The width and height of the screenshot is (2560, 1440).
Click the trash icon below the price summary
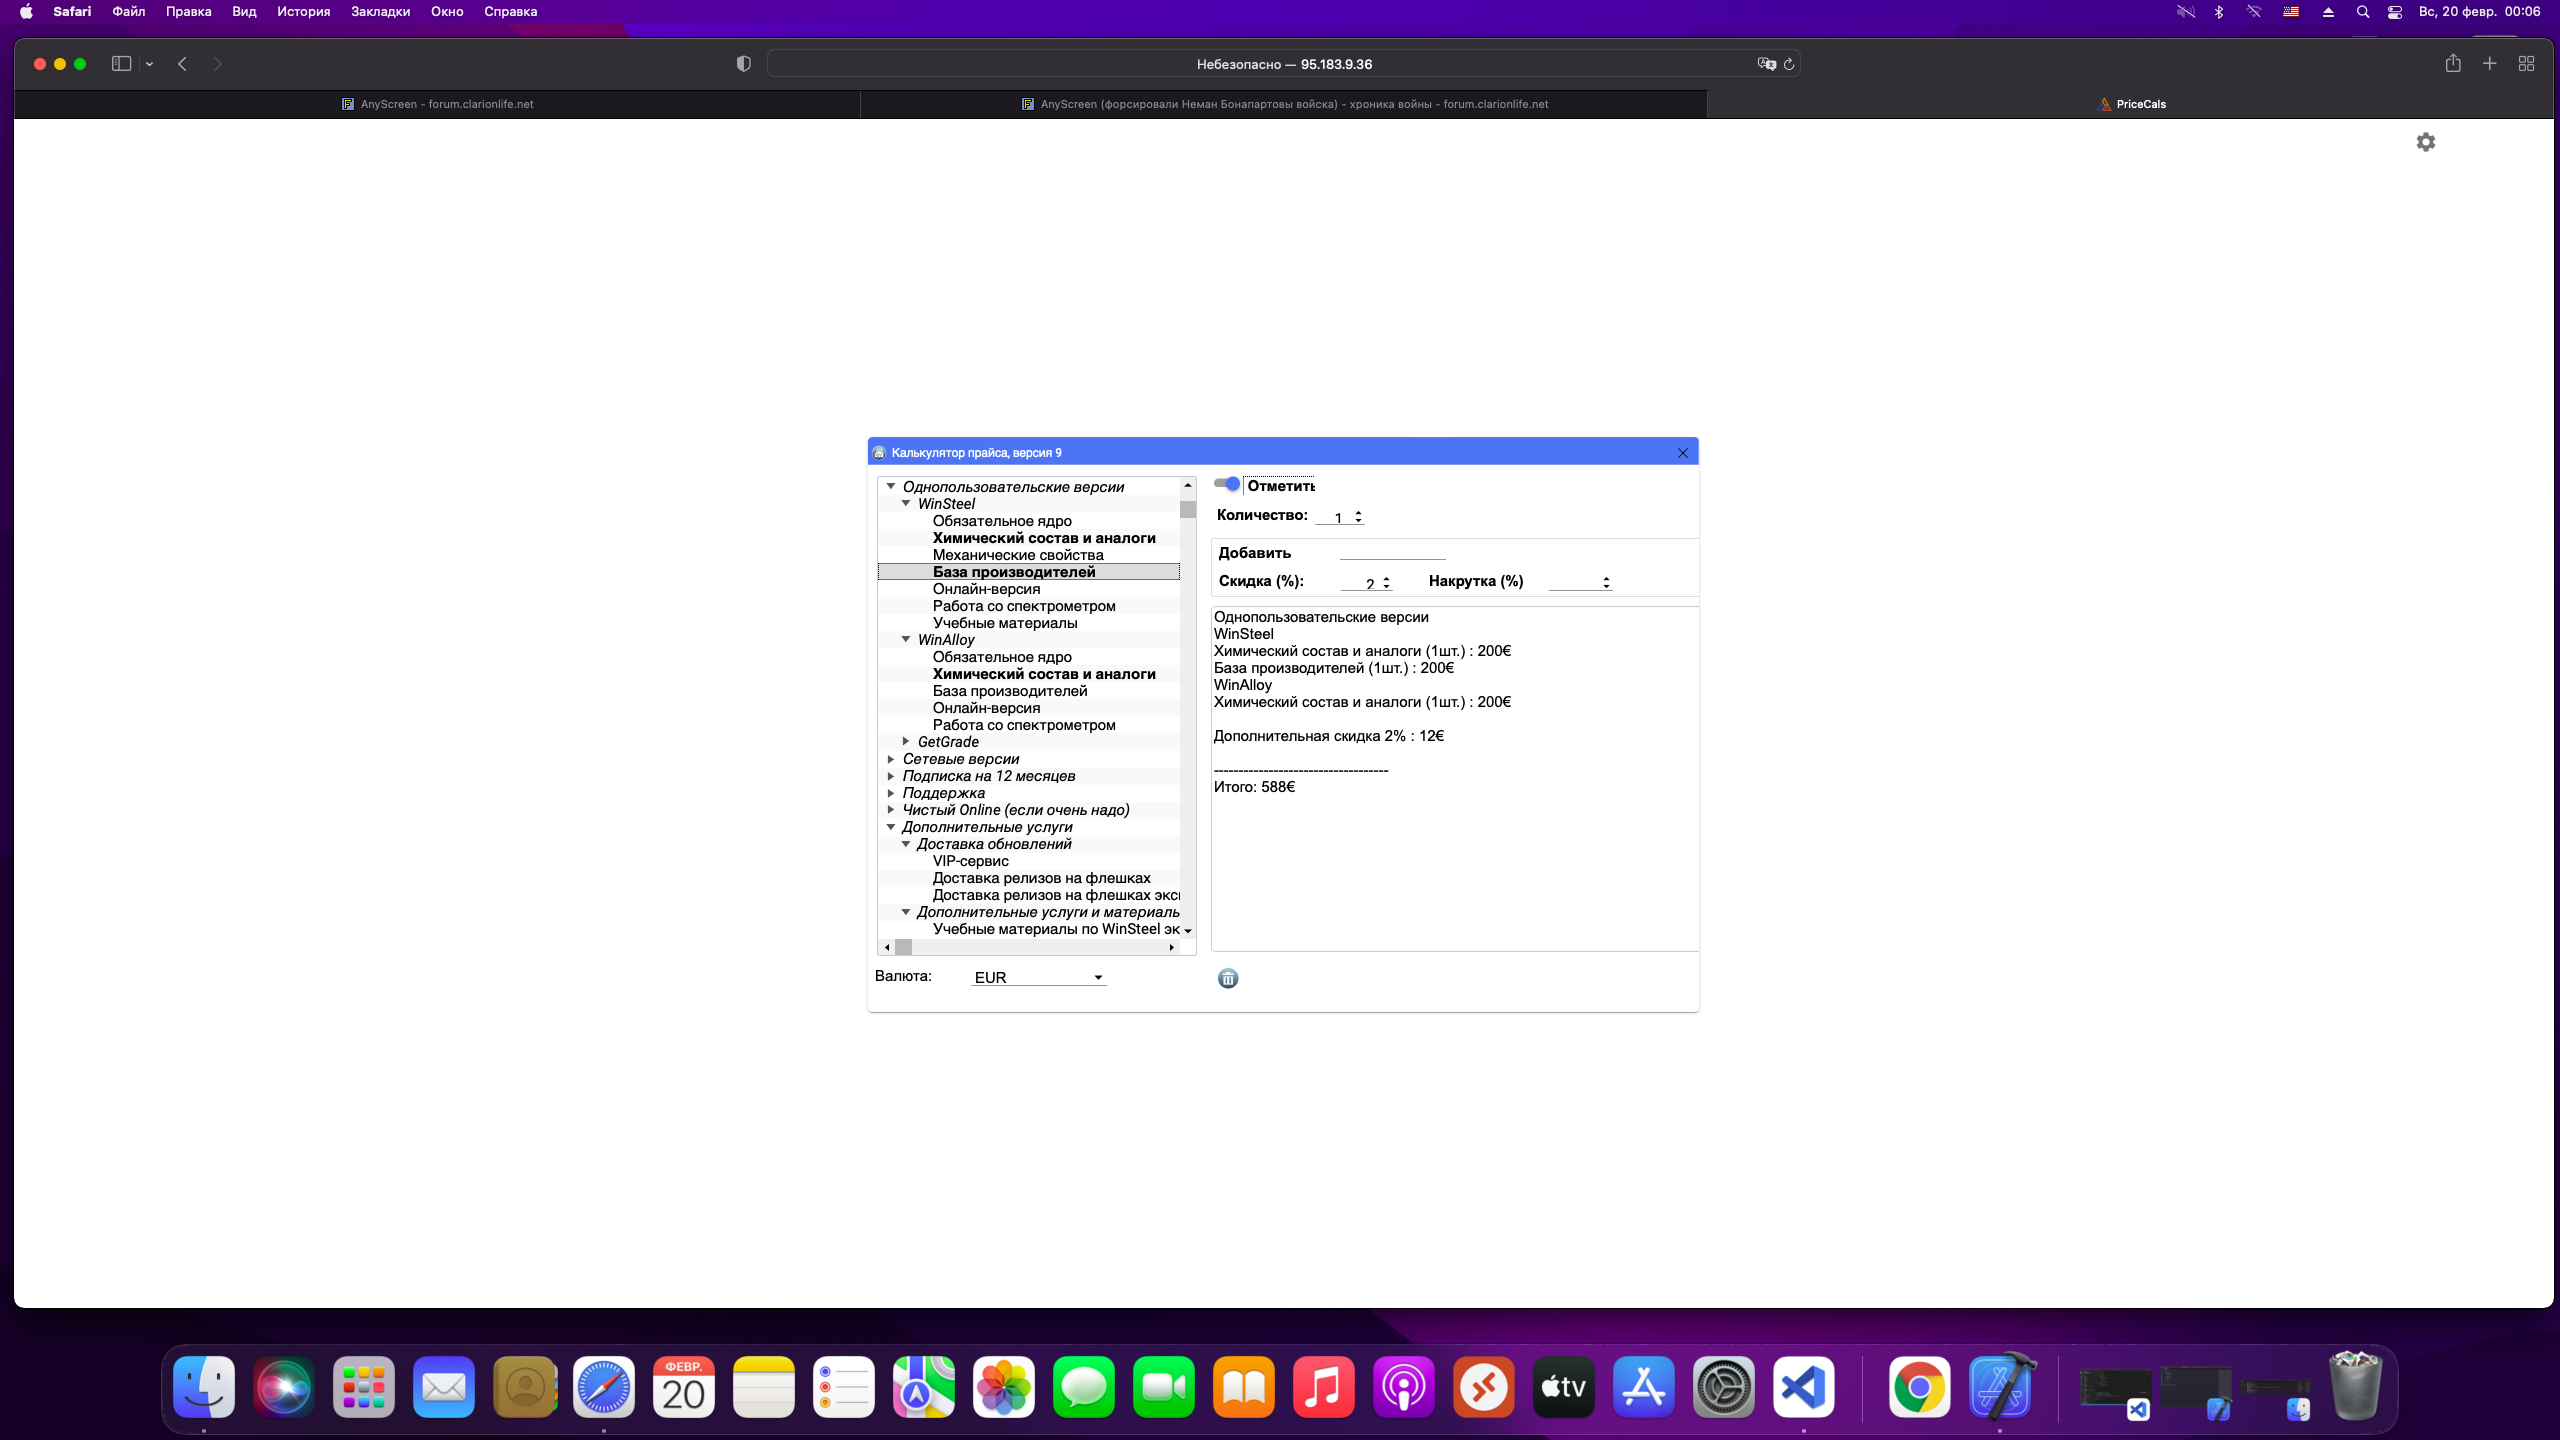pos(1228,978)
